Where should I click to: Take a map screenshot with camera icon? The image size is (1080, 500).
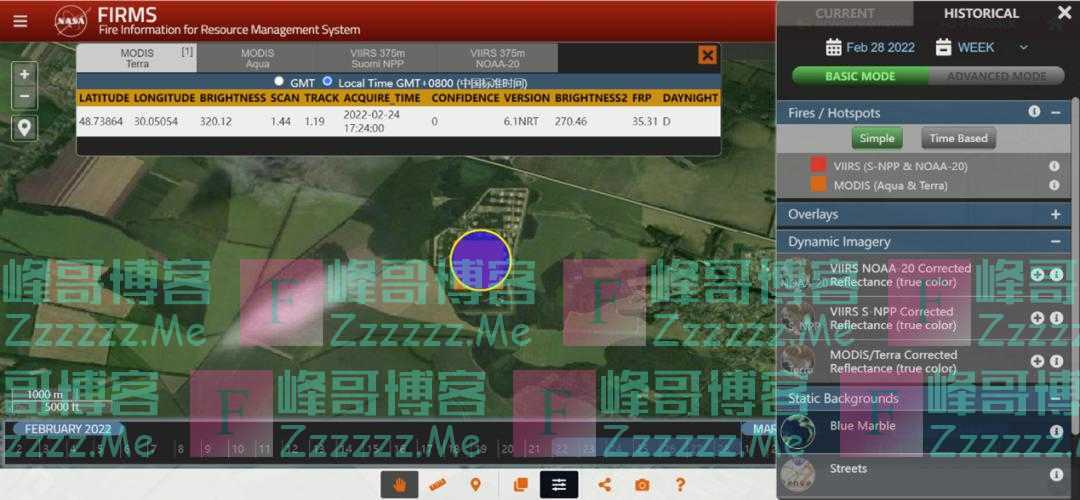click(643, 485)
